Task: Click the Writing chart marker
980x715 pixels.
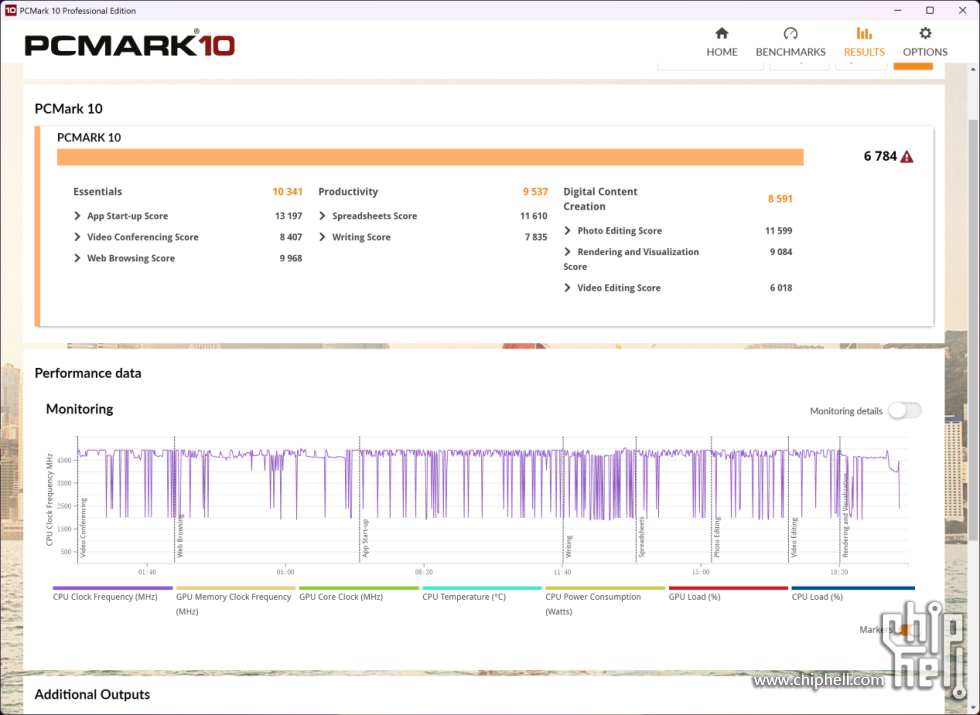Action: pos(569,546)
